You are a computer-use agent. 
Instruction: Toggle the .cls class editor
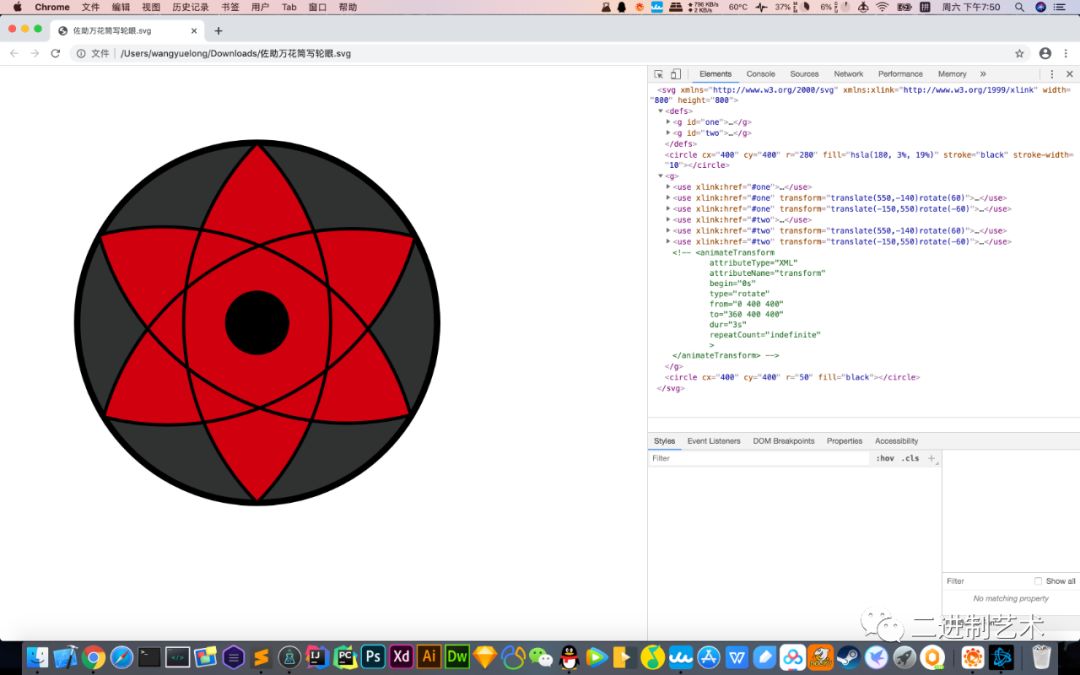911,458
